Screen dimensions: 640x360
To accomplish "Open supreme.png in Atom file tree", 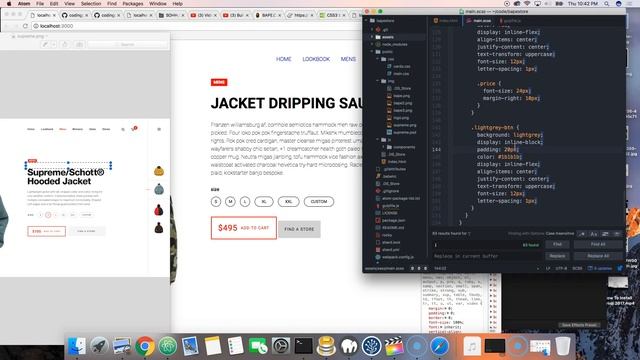I will (404, 125).
